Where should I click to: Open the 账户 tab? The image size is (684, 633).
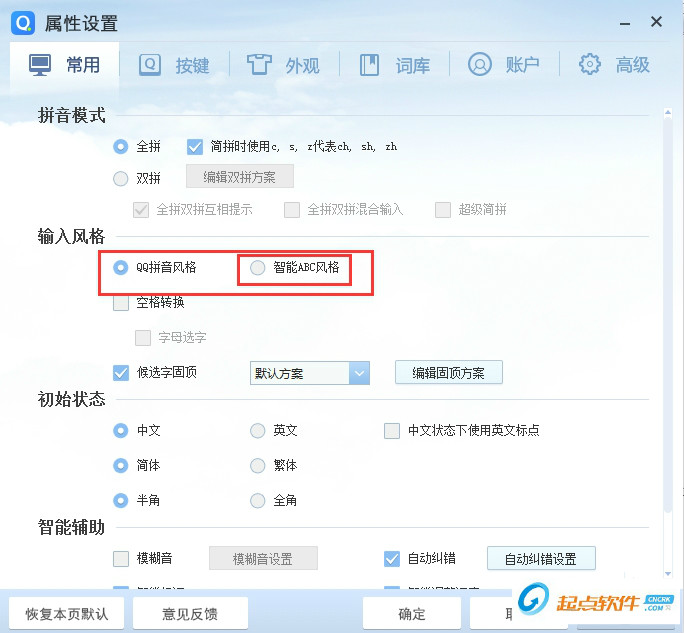(x=523, y=65)
